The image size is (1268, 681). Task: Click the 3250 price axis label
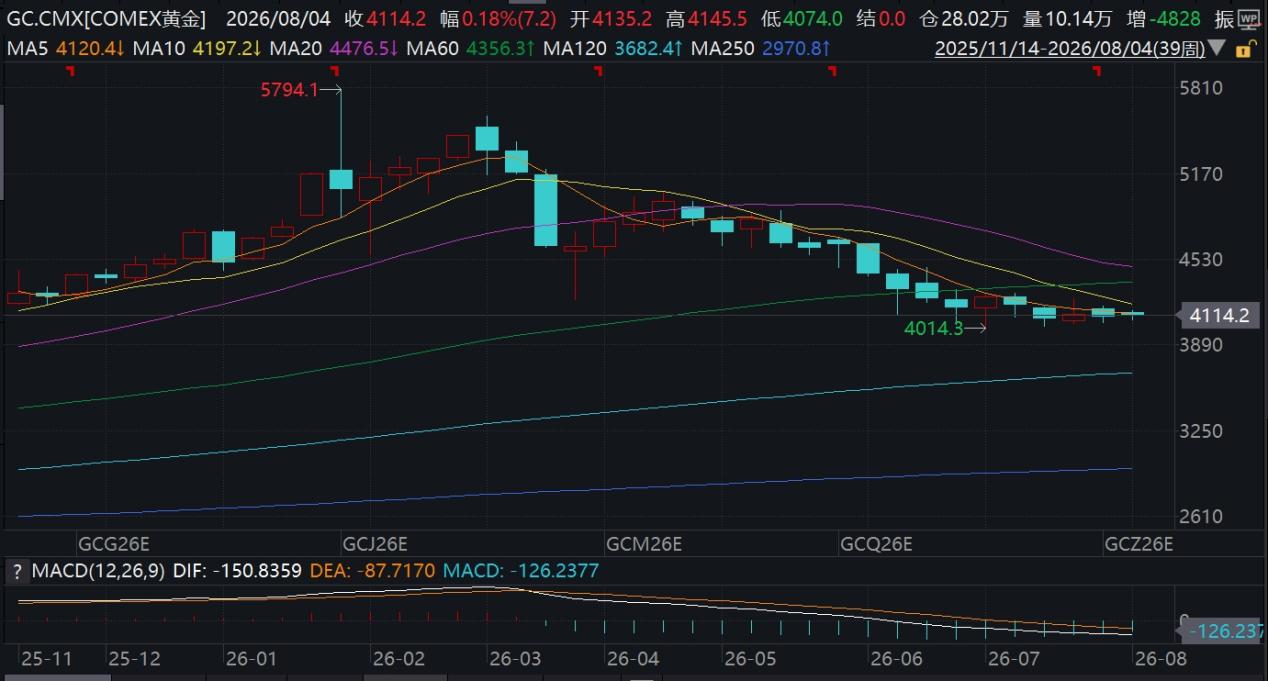tap(1203, 431)
